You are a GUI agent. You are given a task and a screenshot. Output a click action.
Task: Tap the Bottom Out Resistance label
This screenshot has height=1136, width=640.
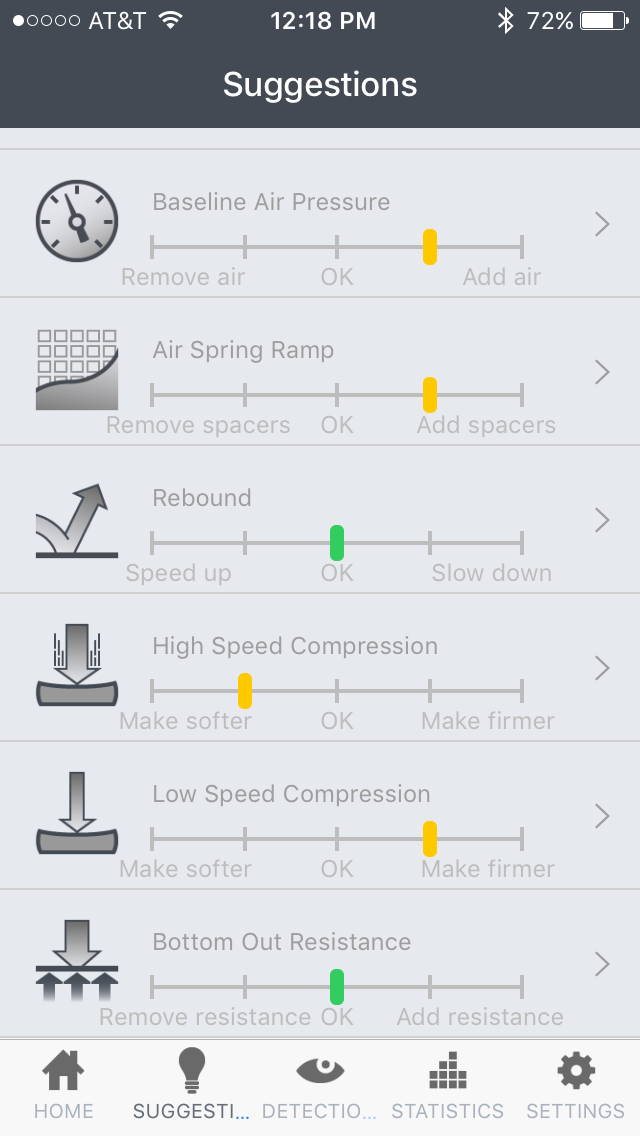(281, 942)
